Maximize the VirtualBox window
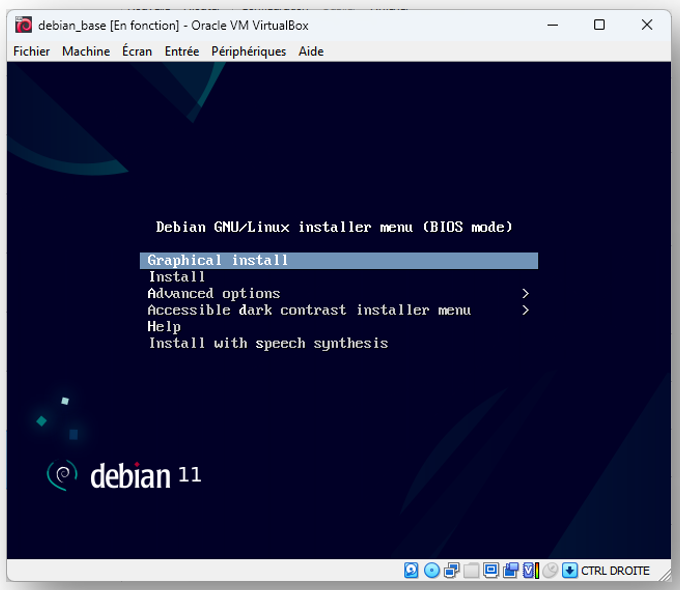 pyautogui.click(x=599, y=25)
